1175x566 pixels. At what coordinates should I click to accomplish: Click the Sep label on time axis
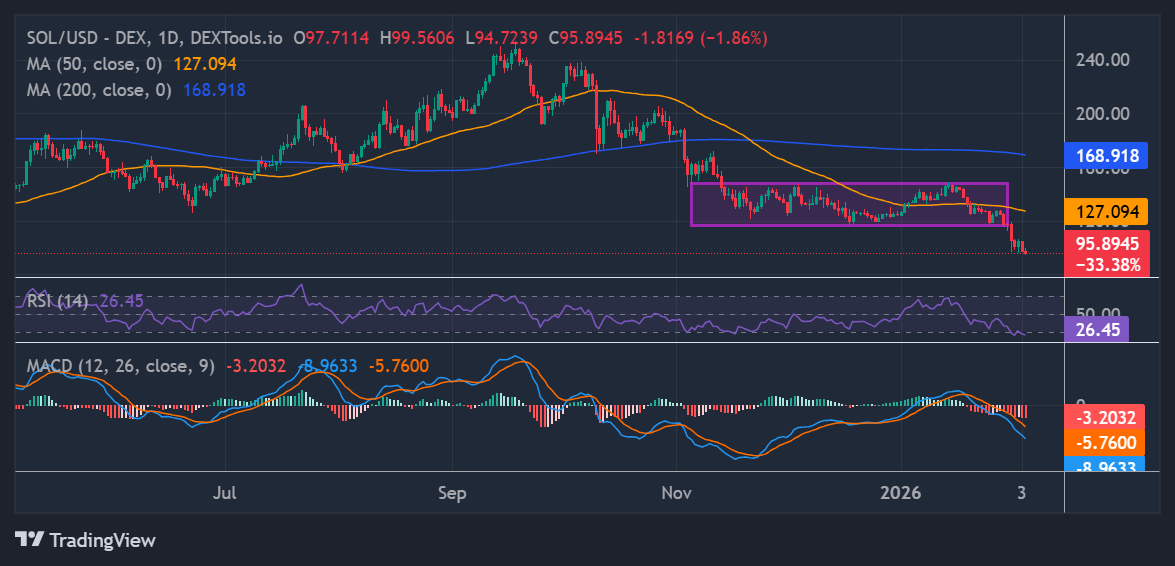point(453,492)
